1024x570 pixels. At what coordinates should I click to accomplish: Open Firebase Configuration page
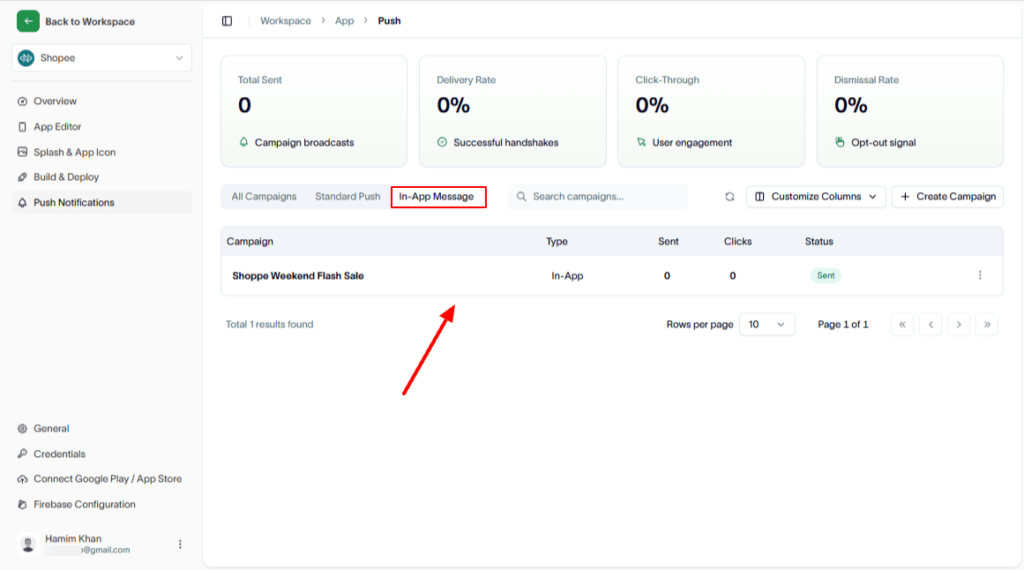(x=84, y=505)
